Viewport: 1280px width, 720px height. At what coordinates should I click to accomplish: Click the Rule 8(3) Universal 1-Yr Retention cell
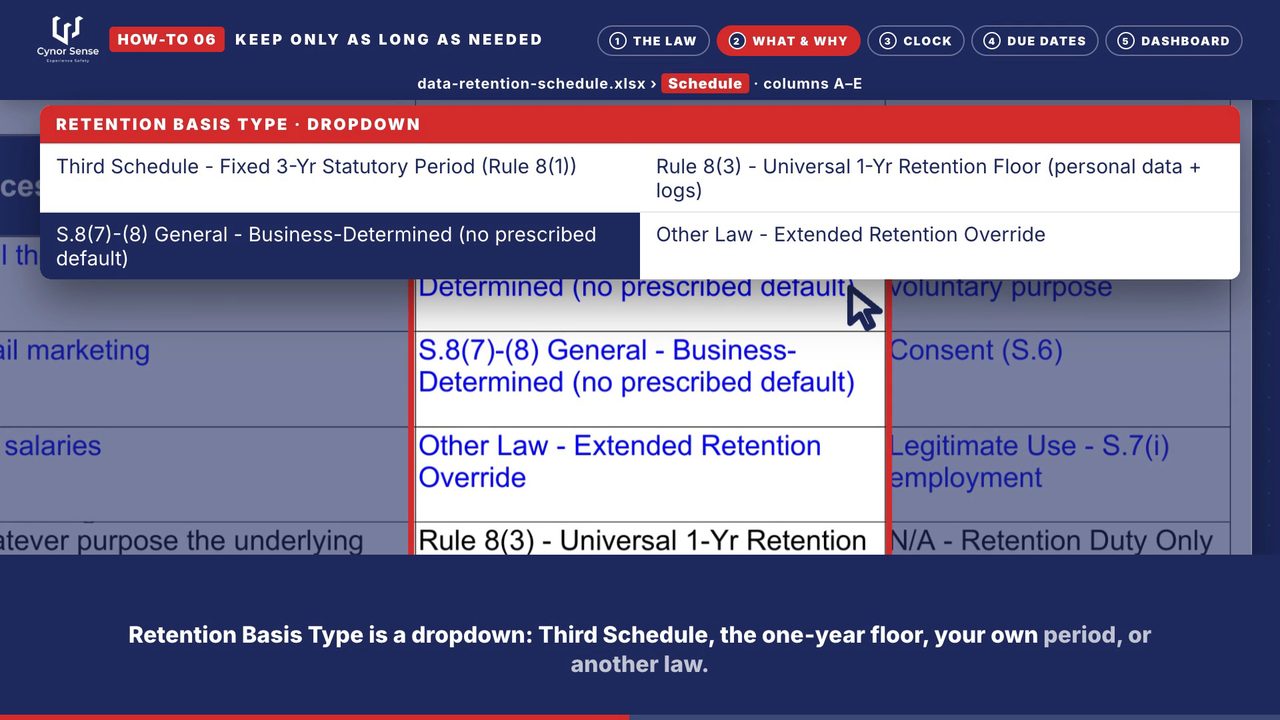coord(648,539)
